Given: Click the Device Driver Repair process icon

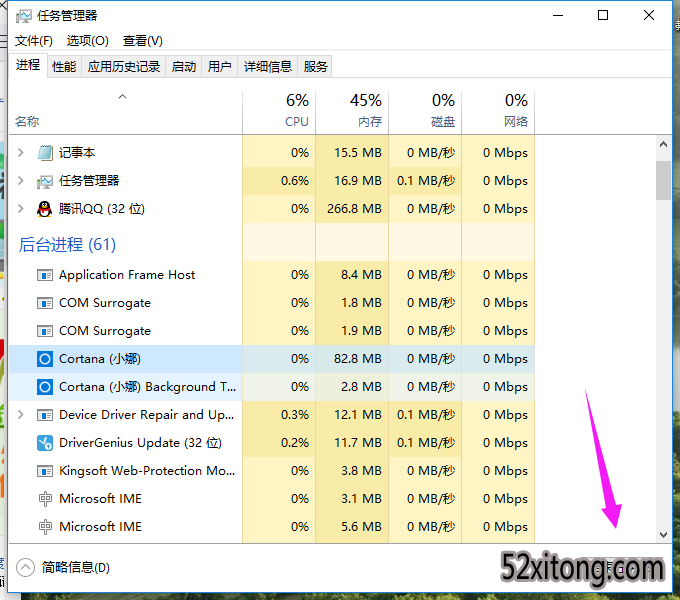Looking at the screenshot, I should click(x=45, y=415).
